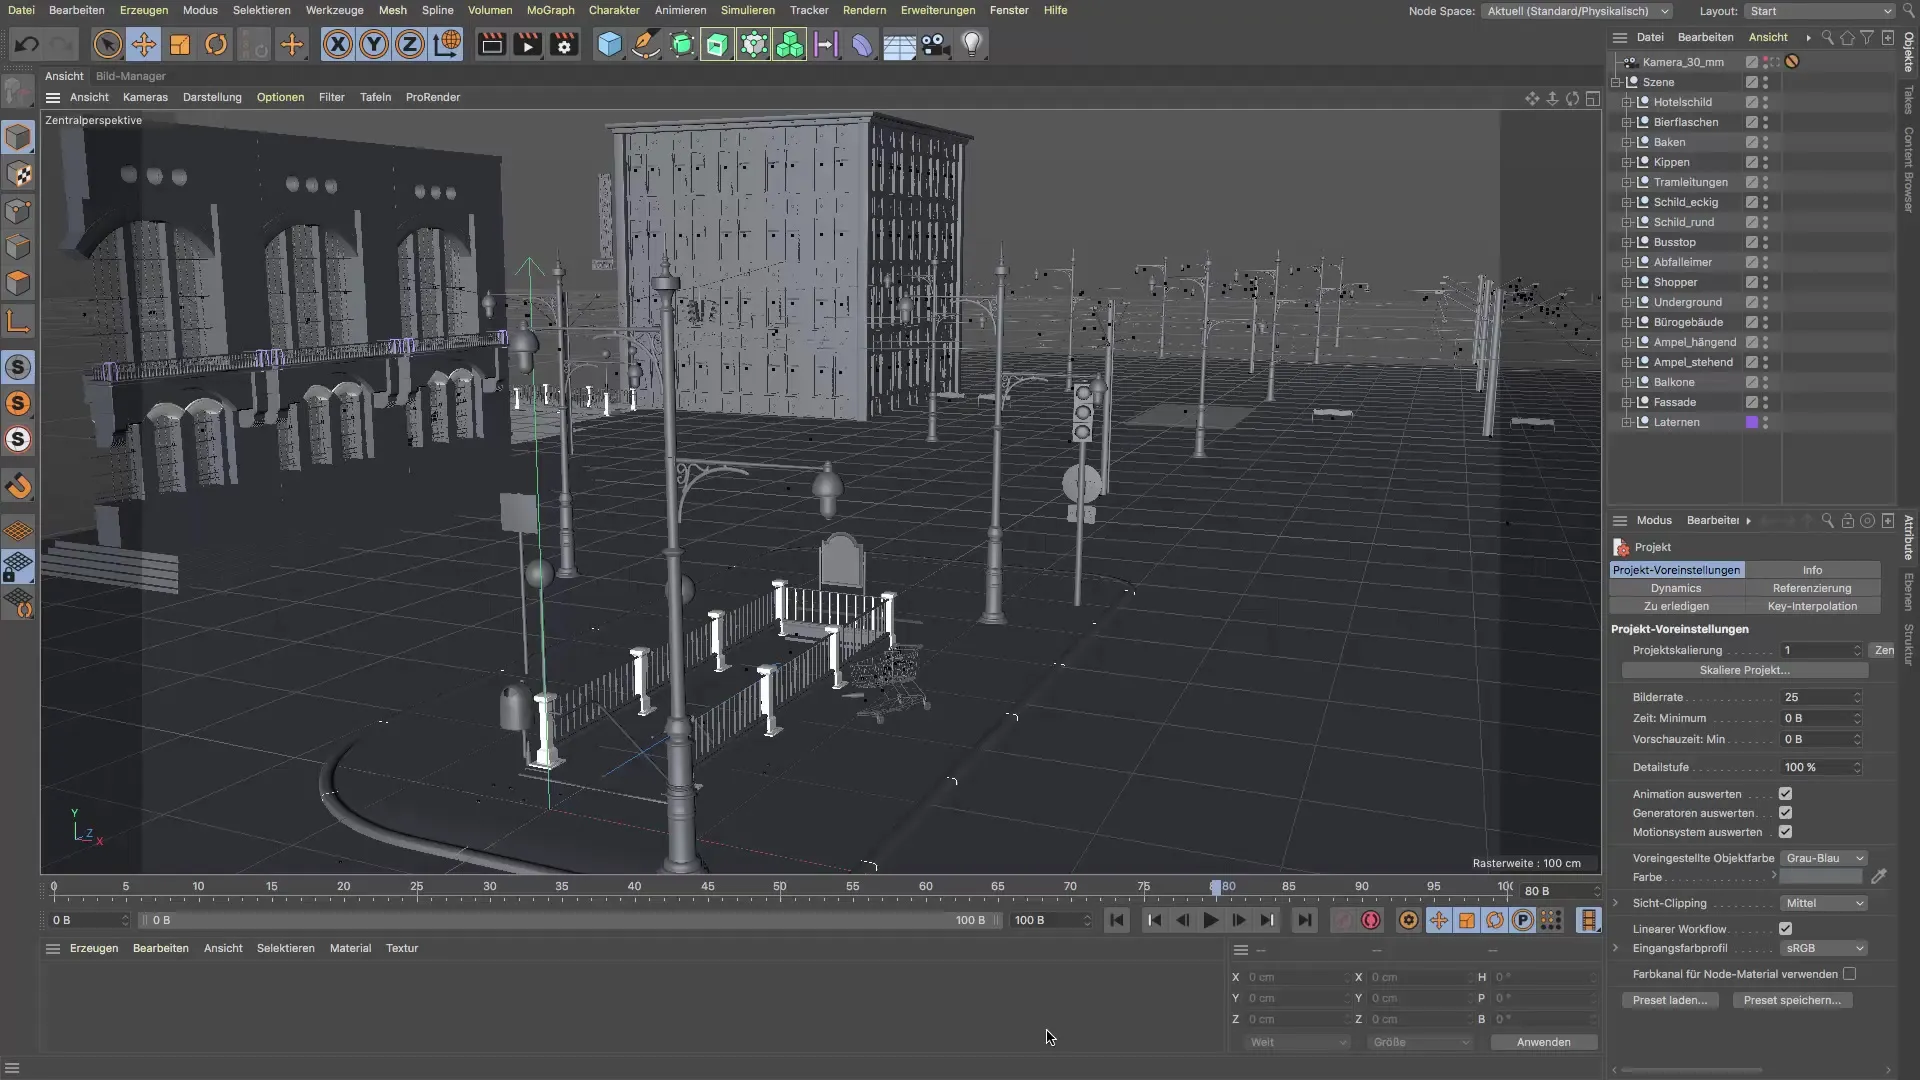The width and height of the screenshot is (1920, 1080).
Task: Click the Skaliere Projekt button
Action: pos(1744,670)
